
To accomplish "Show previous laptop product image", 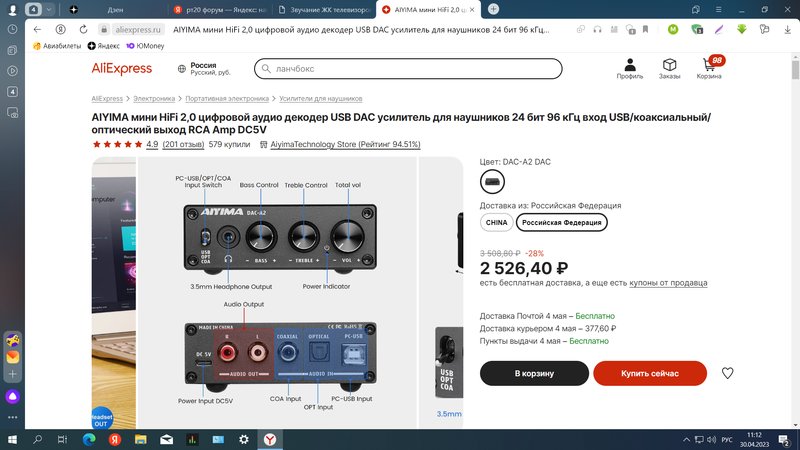I will (114, 292).
